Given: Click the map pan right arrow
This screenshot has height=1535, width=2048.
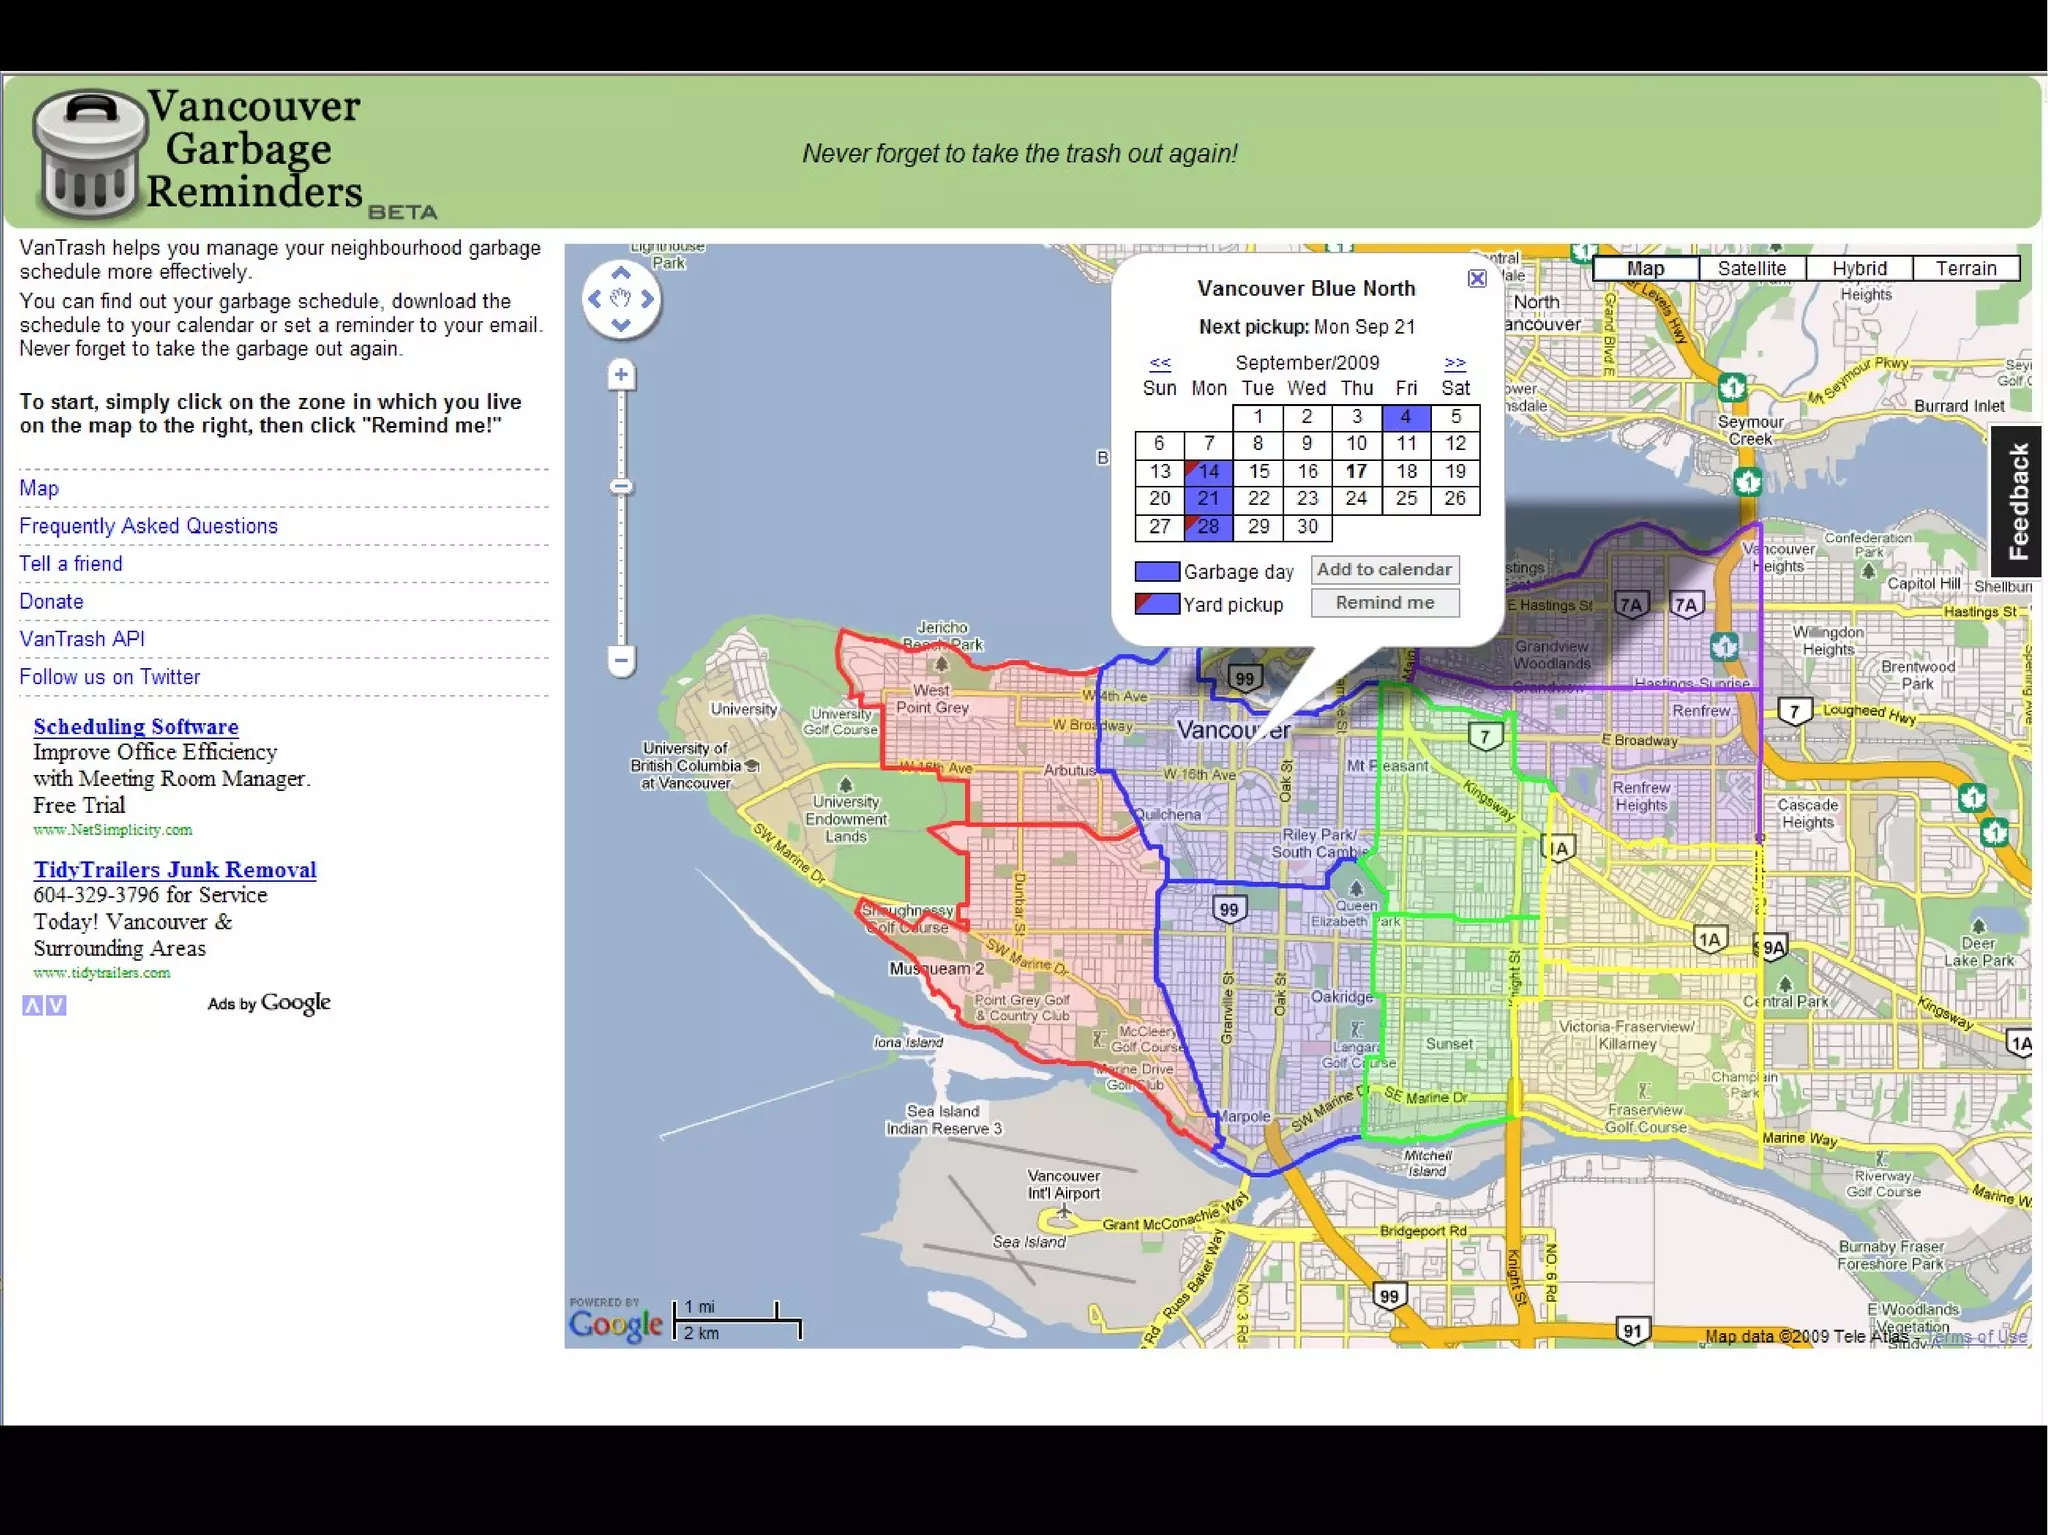Looking at the screenshot, I should (647, 298).
